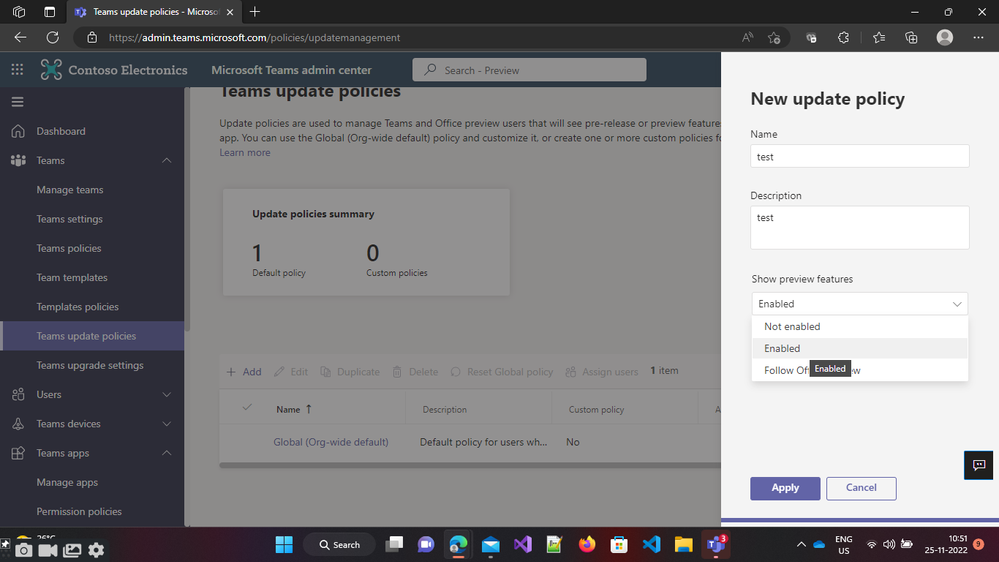Select Teams update policies in sidebar
This screenshot has width=999, height=562.
tap(92, 336)
